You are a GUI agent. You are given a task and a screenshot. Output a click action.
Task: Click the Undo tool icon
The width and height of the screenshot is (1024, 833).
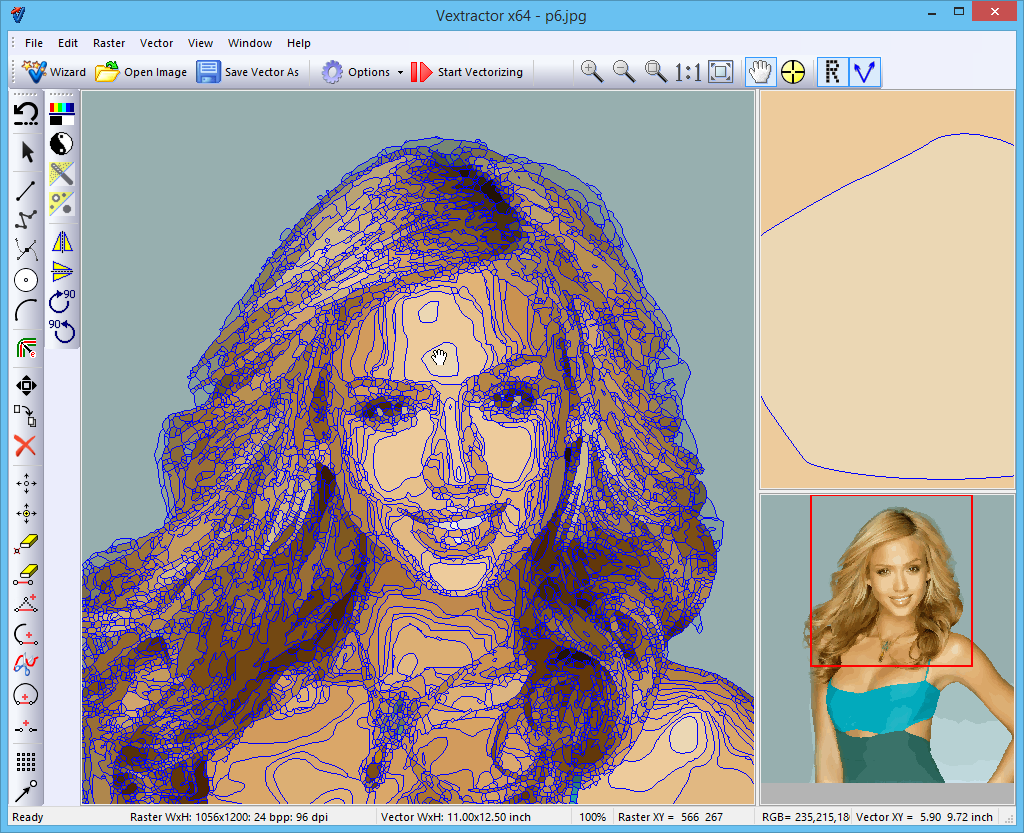27,114
